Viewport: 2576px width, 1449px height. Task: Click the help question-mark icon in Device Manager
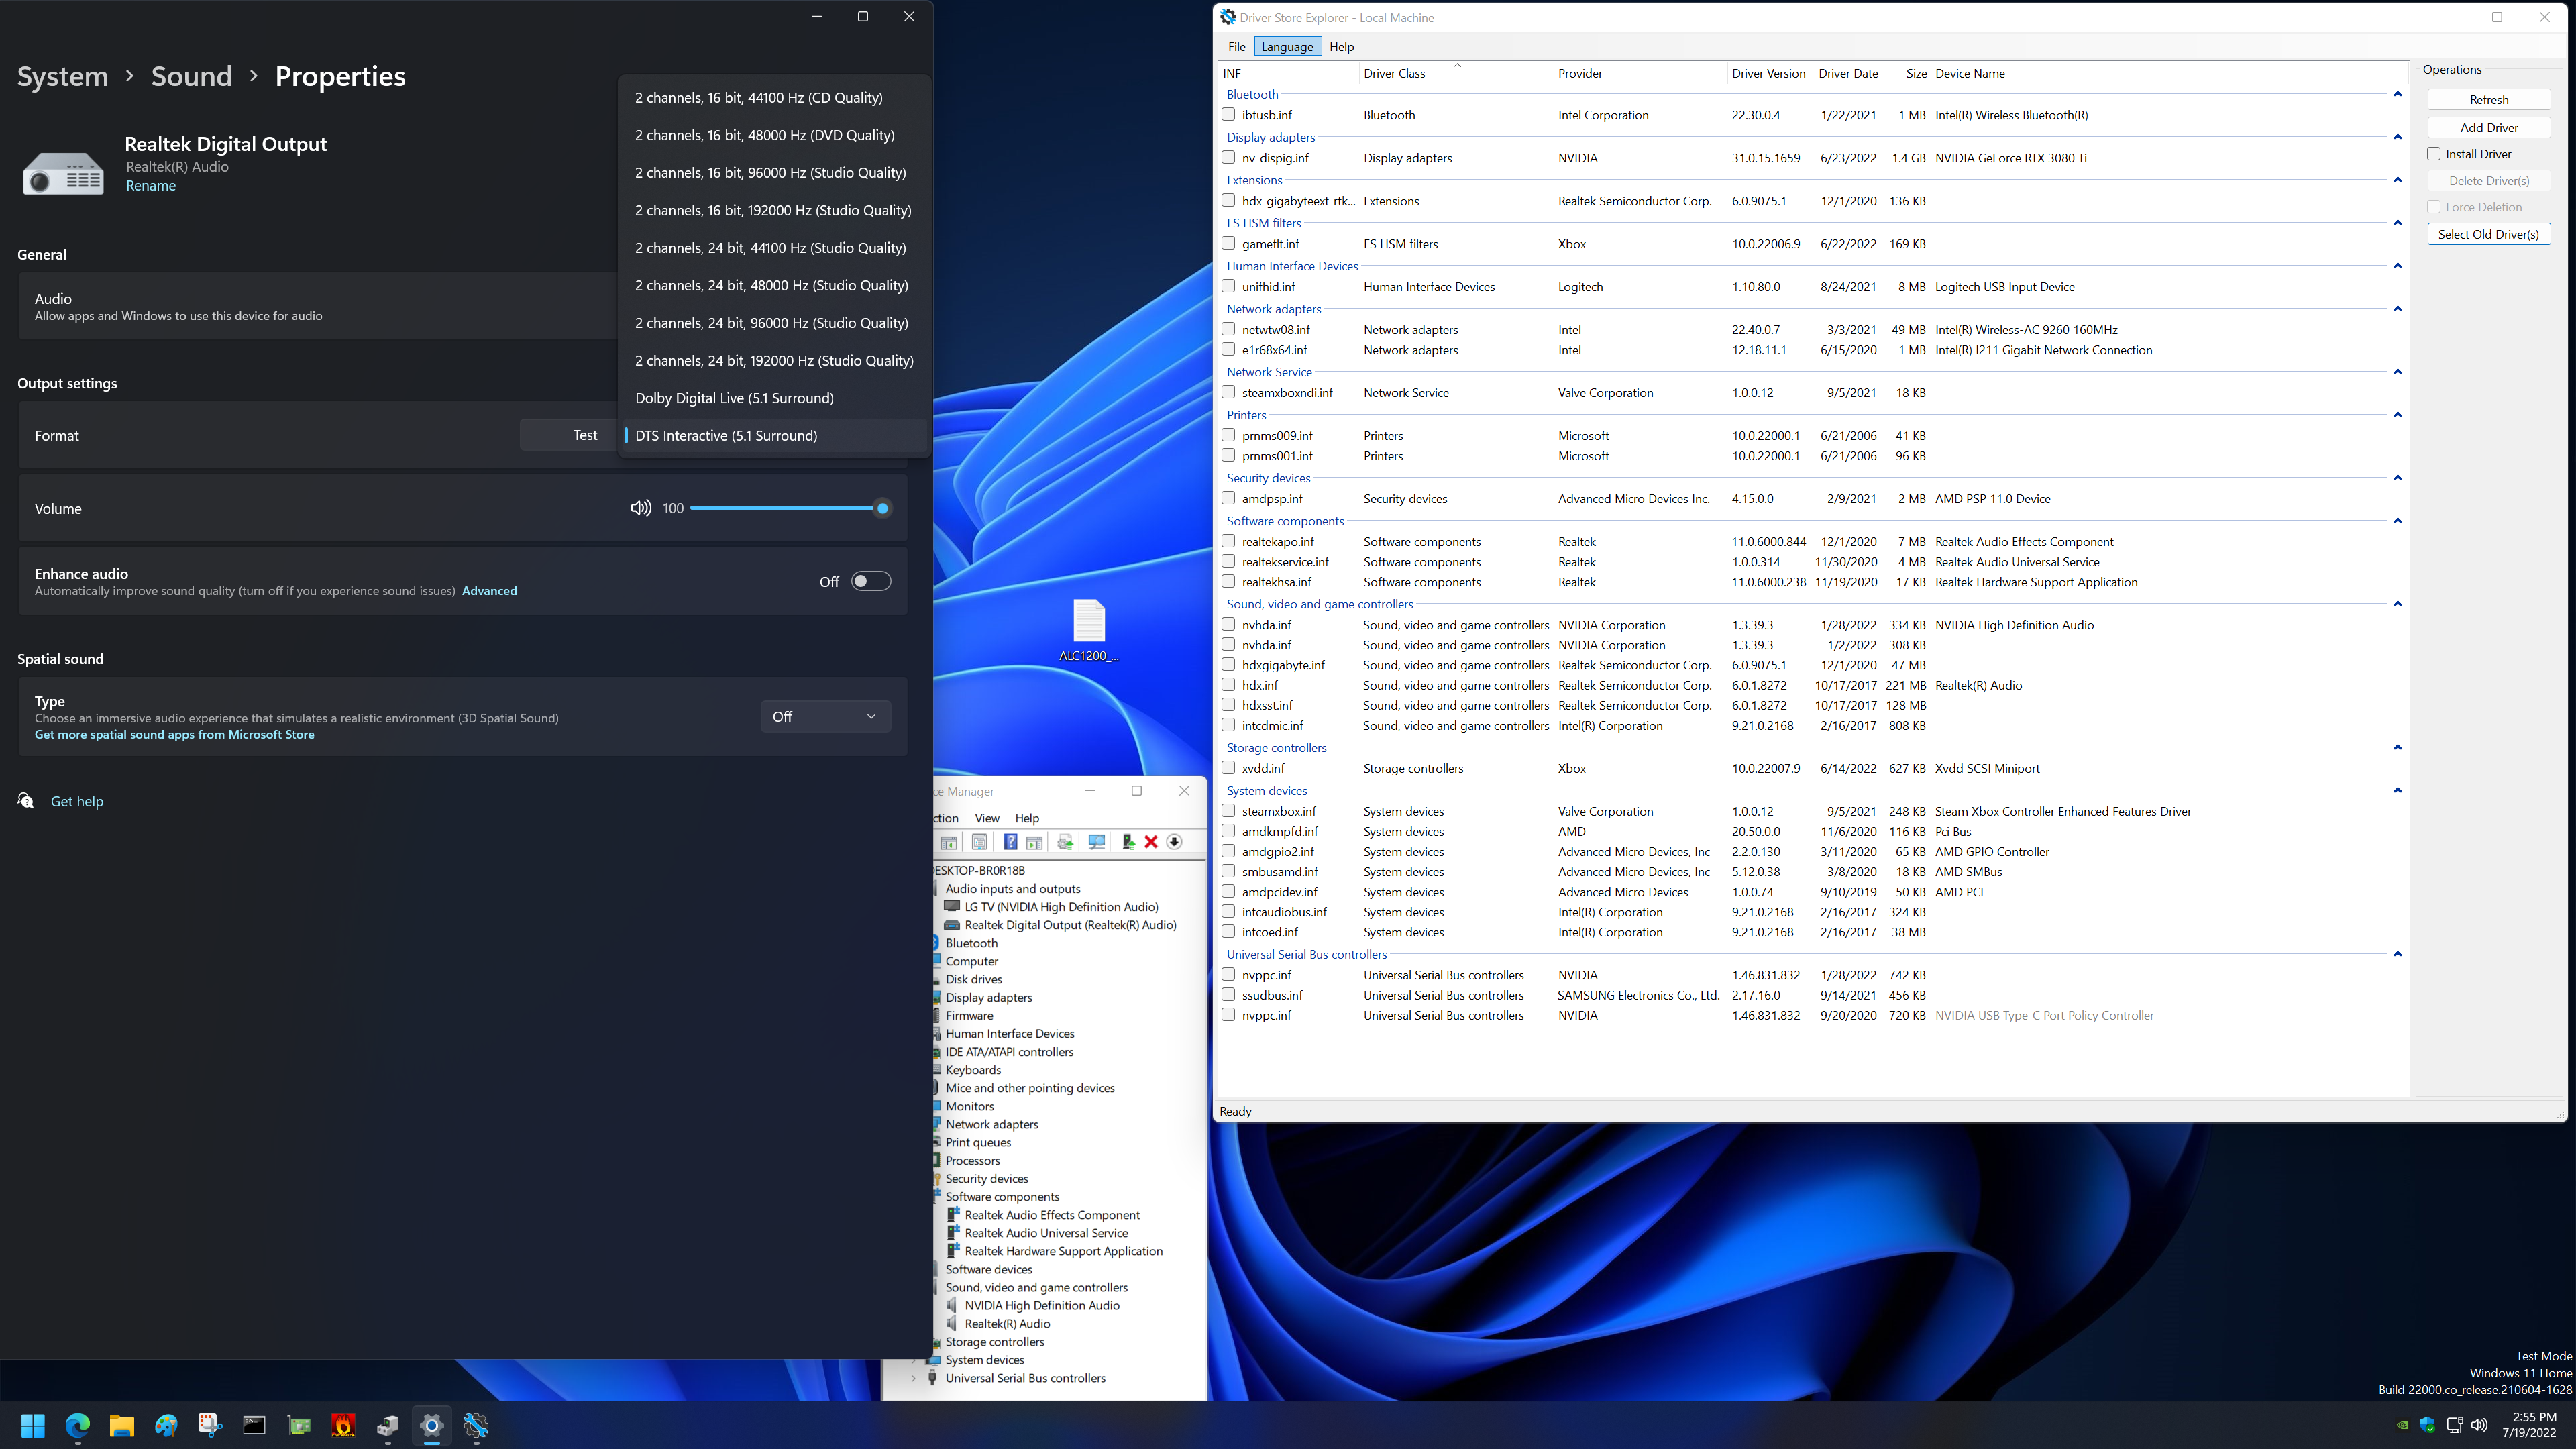(1010, 842)
